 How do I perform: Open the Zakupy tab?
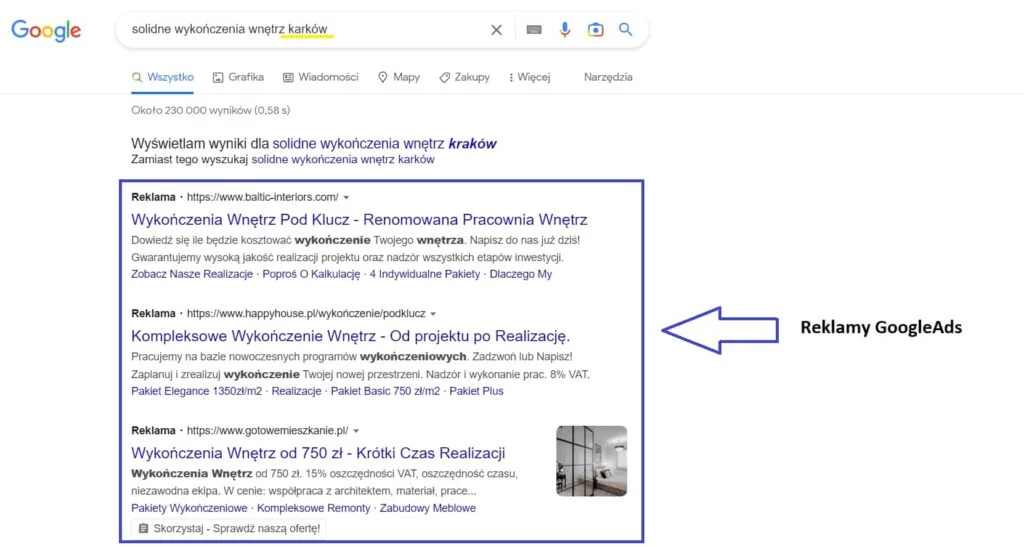pos(464,77)
